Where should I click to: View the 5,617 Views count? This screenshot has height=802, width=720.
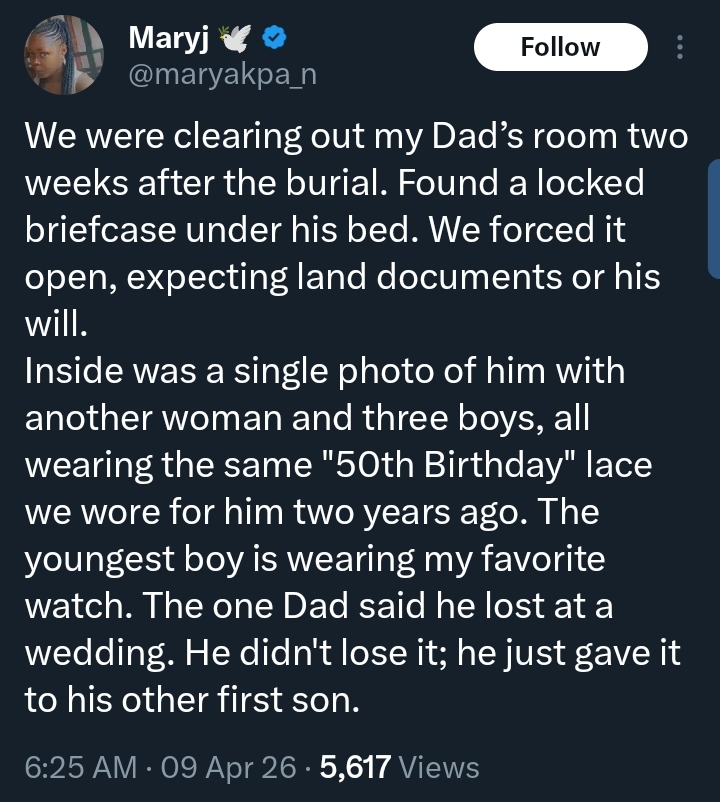pyautogui.click(x=399, y=767)
